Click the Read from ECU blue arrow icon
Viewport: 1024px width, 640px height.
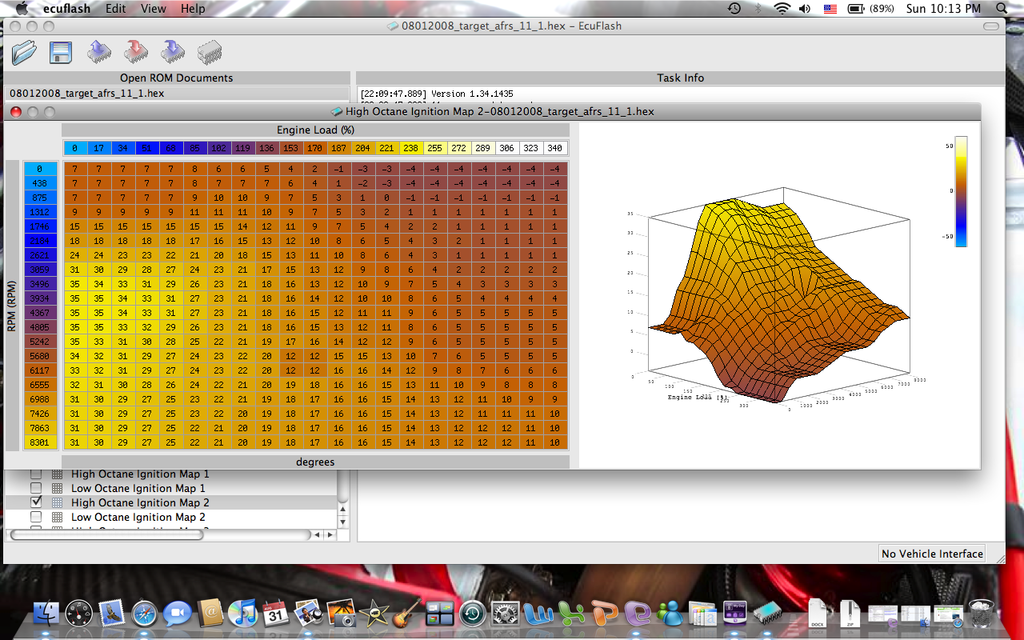[x=99, y=52]
